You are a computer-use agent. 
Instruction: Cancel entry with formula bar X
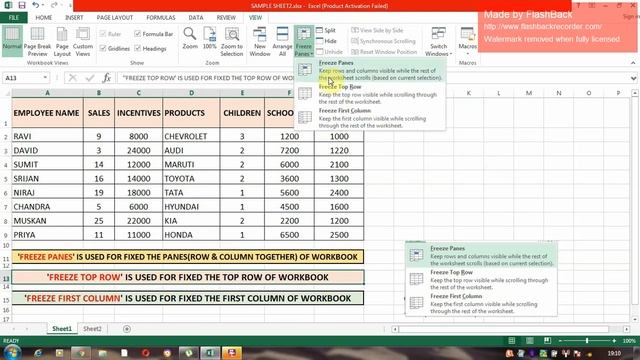(73, 78)
